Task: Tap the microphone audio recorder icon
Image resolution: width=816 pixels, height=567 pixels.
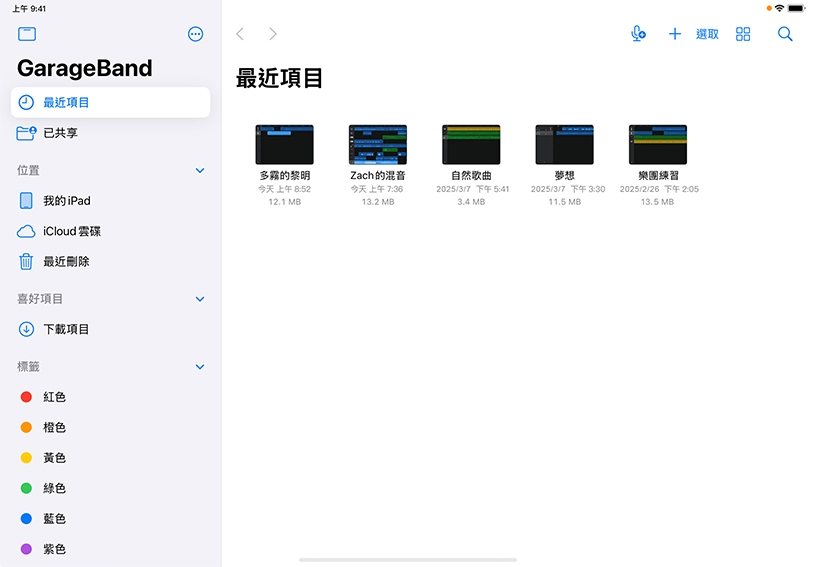Action: pyautogui.click(x=638, y=34)
